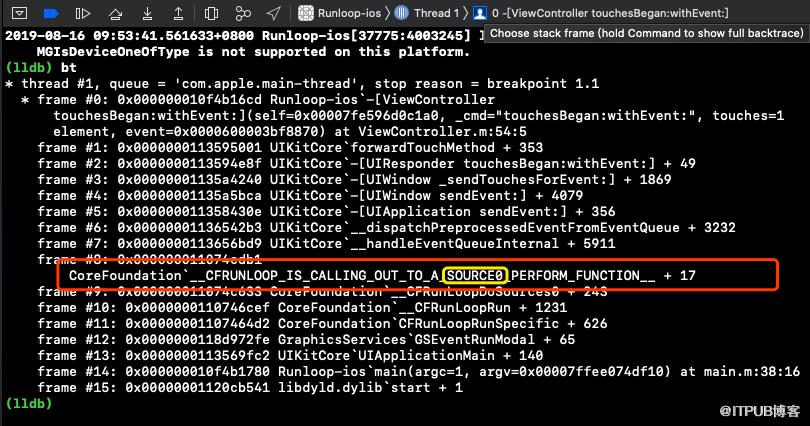Select frame #12 GSEventRunModal line
The height and width of the screenshot is (426, 810).
(306, 340)
